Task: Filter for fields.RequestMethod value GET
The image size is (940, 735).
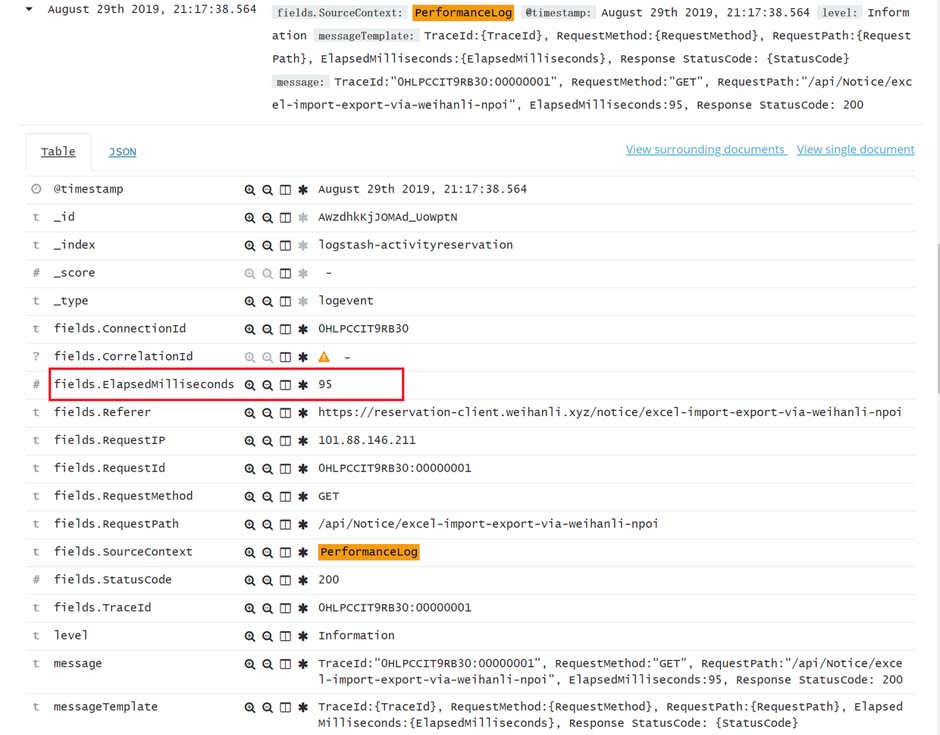Action: tap(249, 496)
